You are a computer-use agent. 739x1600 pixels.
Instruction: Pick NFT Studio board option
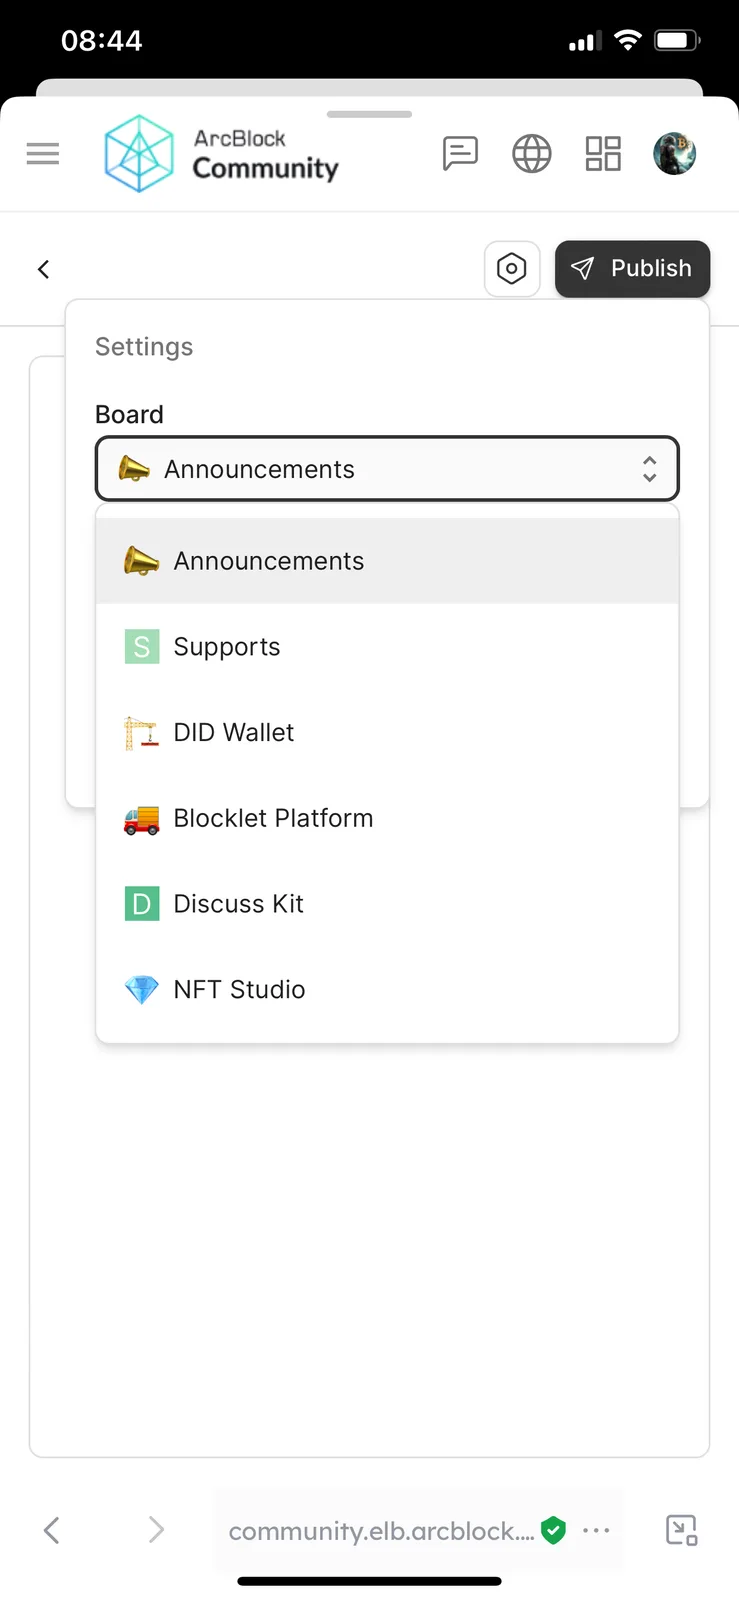pyautogui.click(x=387, y=990)
